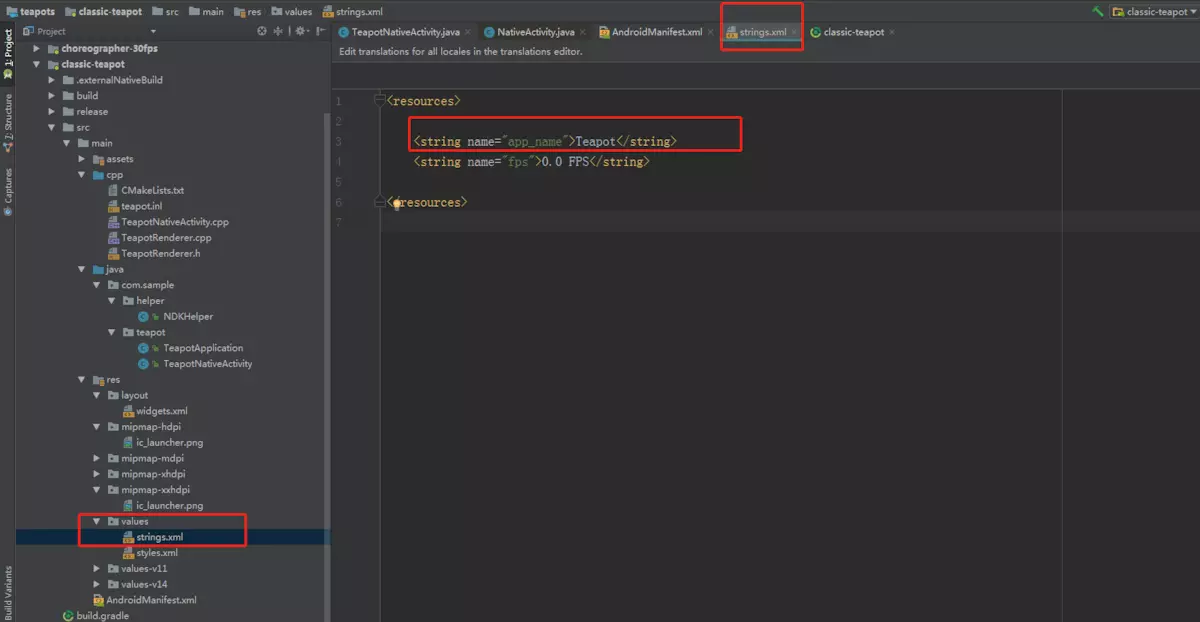Image resolution: width=1200 pixels, height=622 pixels.
Task: Open the Structure tool window stripe
Action: [x=8, y=122]
